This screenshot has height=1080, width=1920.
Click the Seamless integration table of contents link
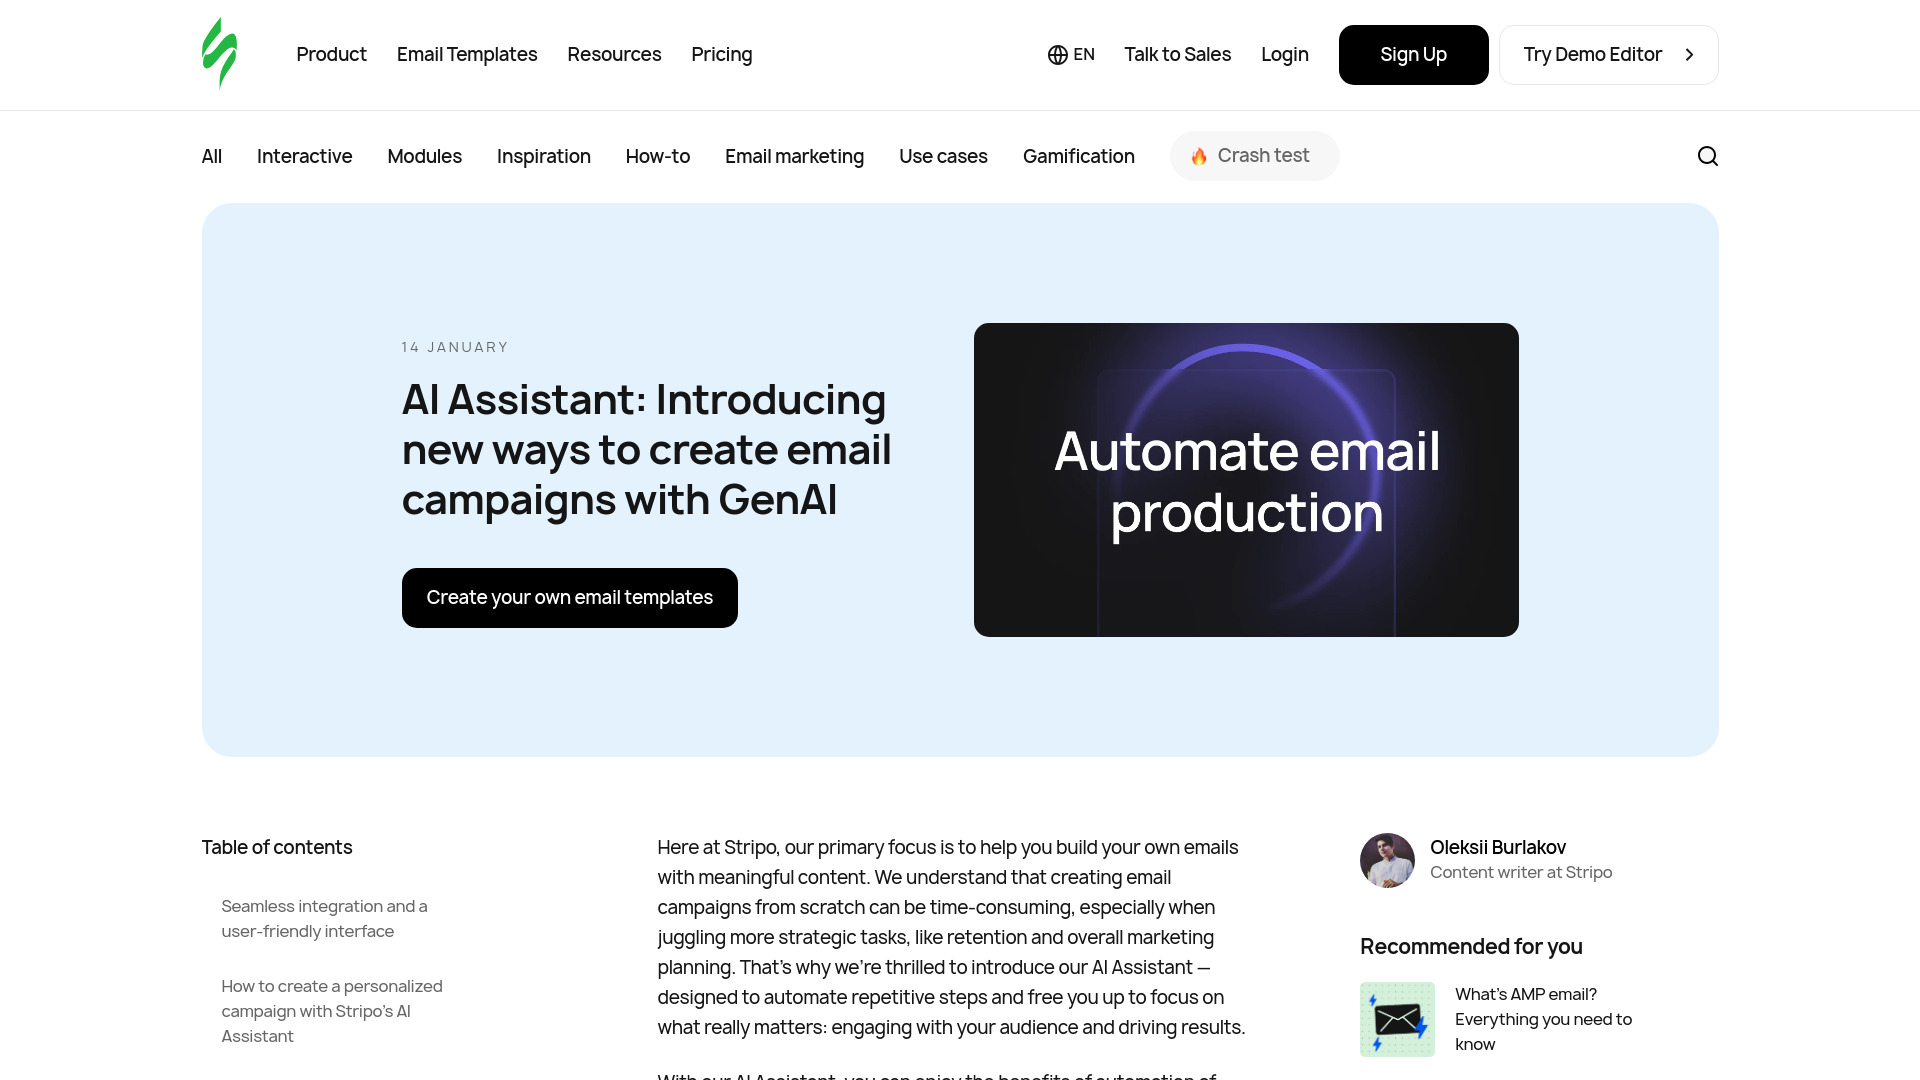(x=324, y=919)
